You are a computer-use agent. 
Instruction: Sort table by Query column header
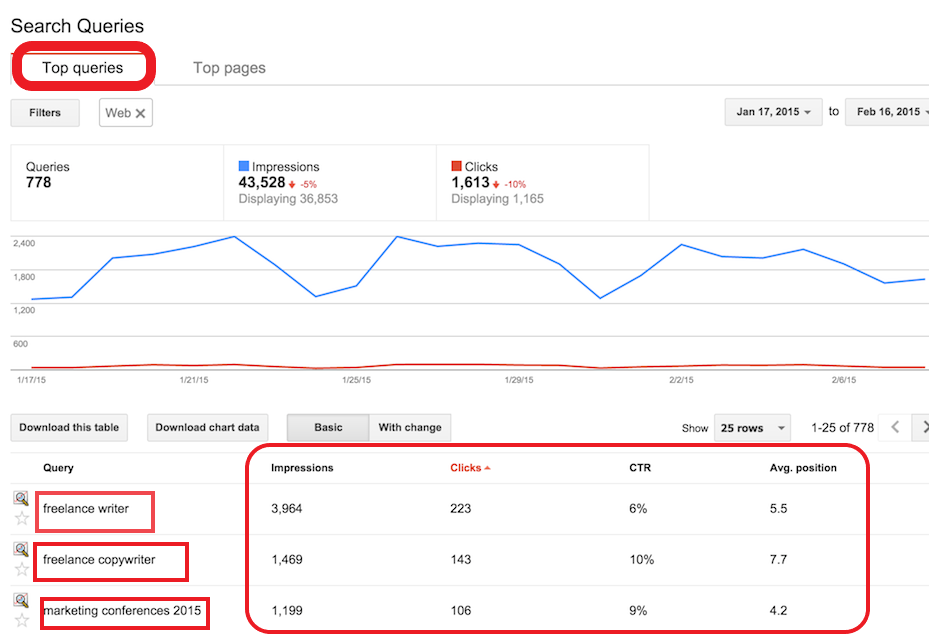pos(58,468)
